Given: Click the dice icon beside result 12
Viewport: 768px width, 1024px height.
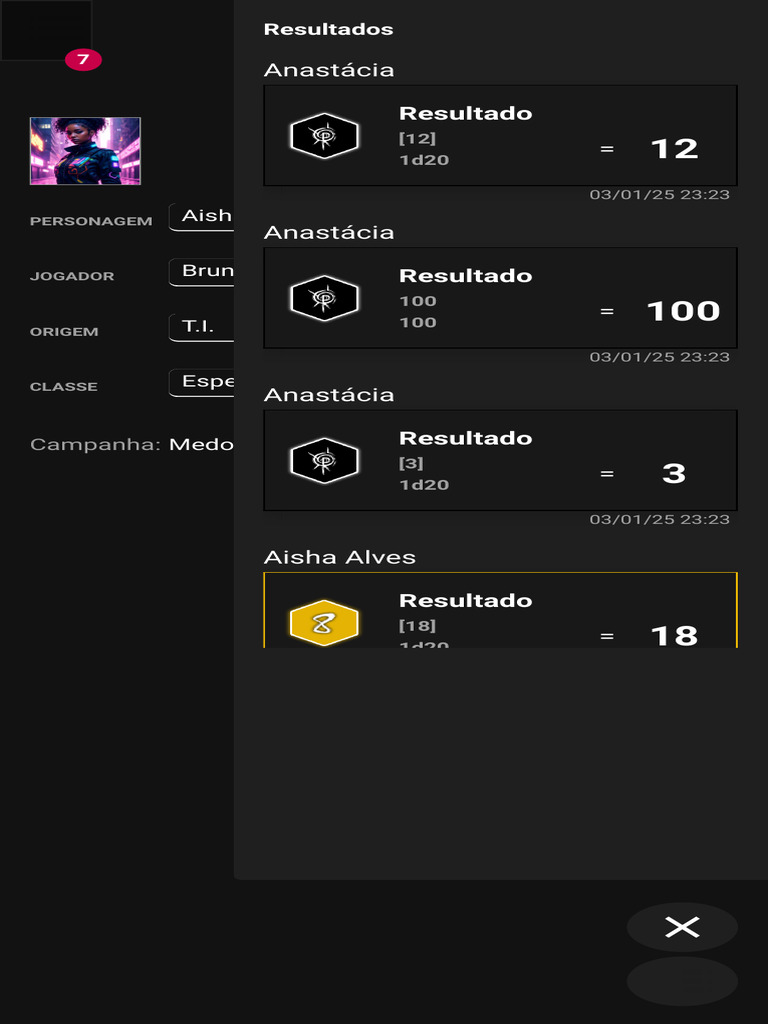Looking at the screenshot, I should (x=324, y=136).
